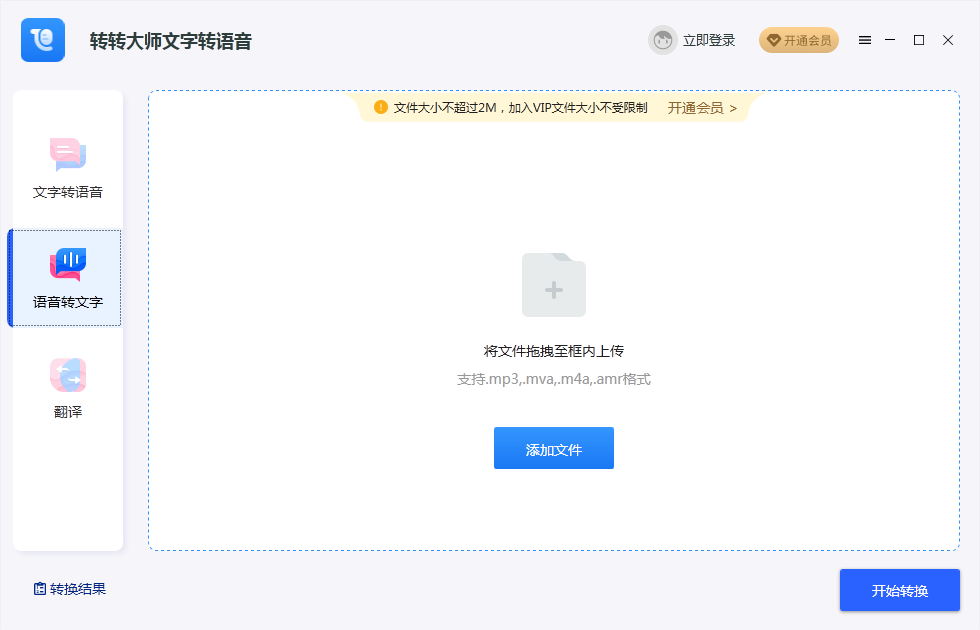
Task: Click 立即登录 to sign in
Action: coord(713,40)
